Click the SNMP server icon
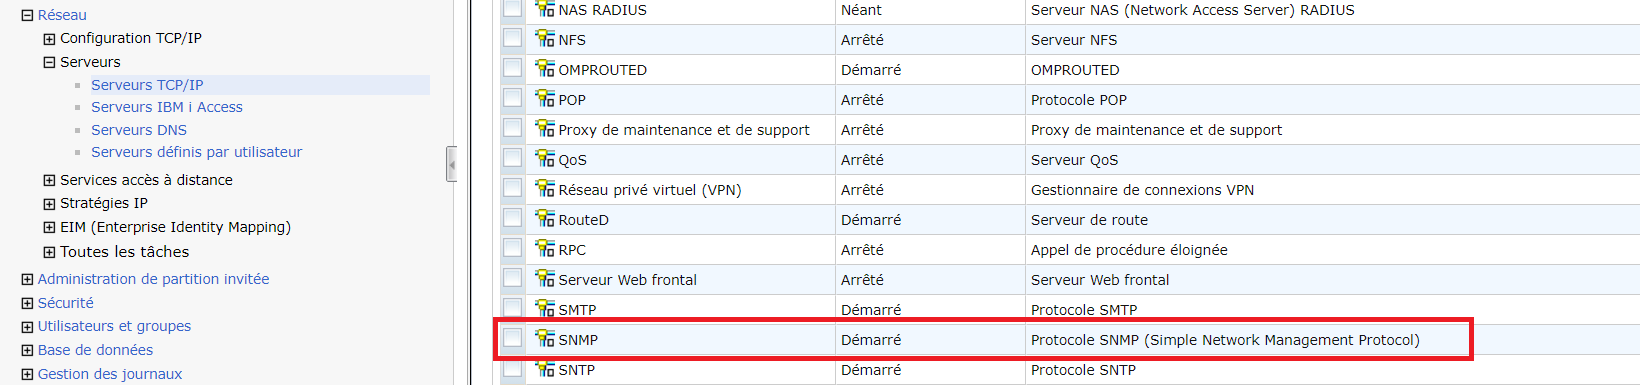 545,339
